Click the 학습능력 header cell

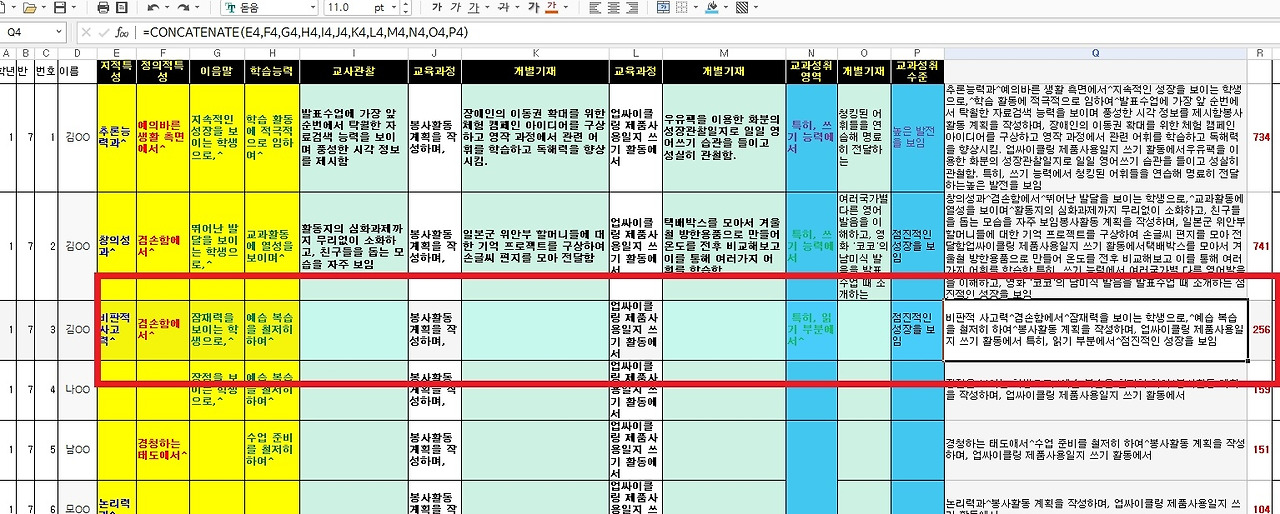point(272,71)
